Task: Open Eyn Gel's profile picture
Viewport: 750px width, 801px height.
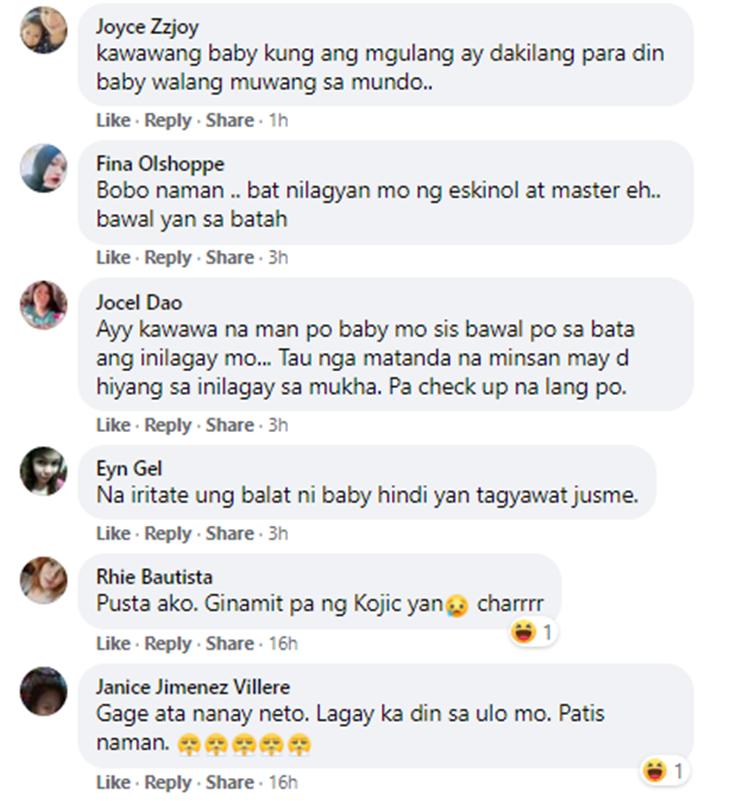Action: [x=43, y=472]
